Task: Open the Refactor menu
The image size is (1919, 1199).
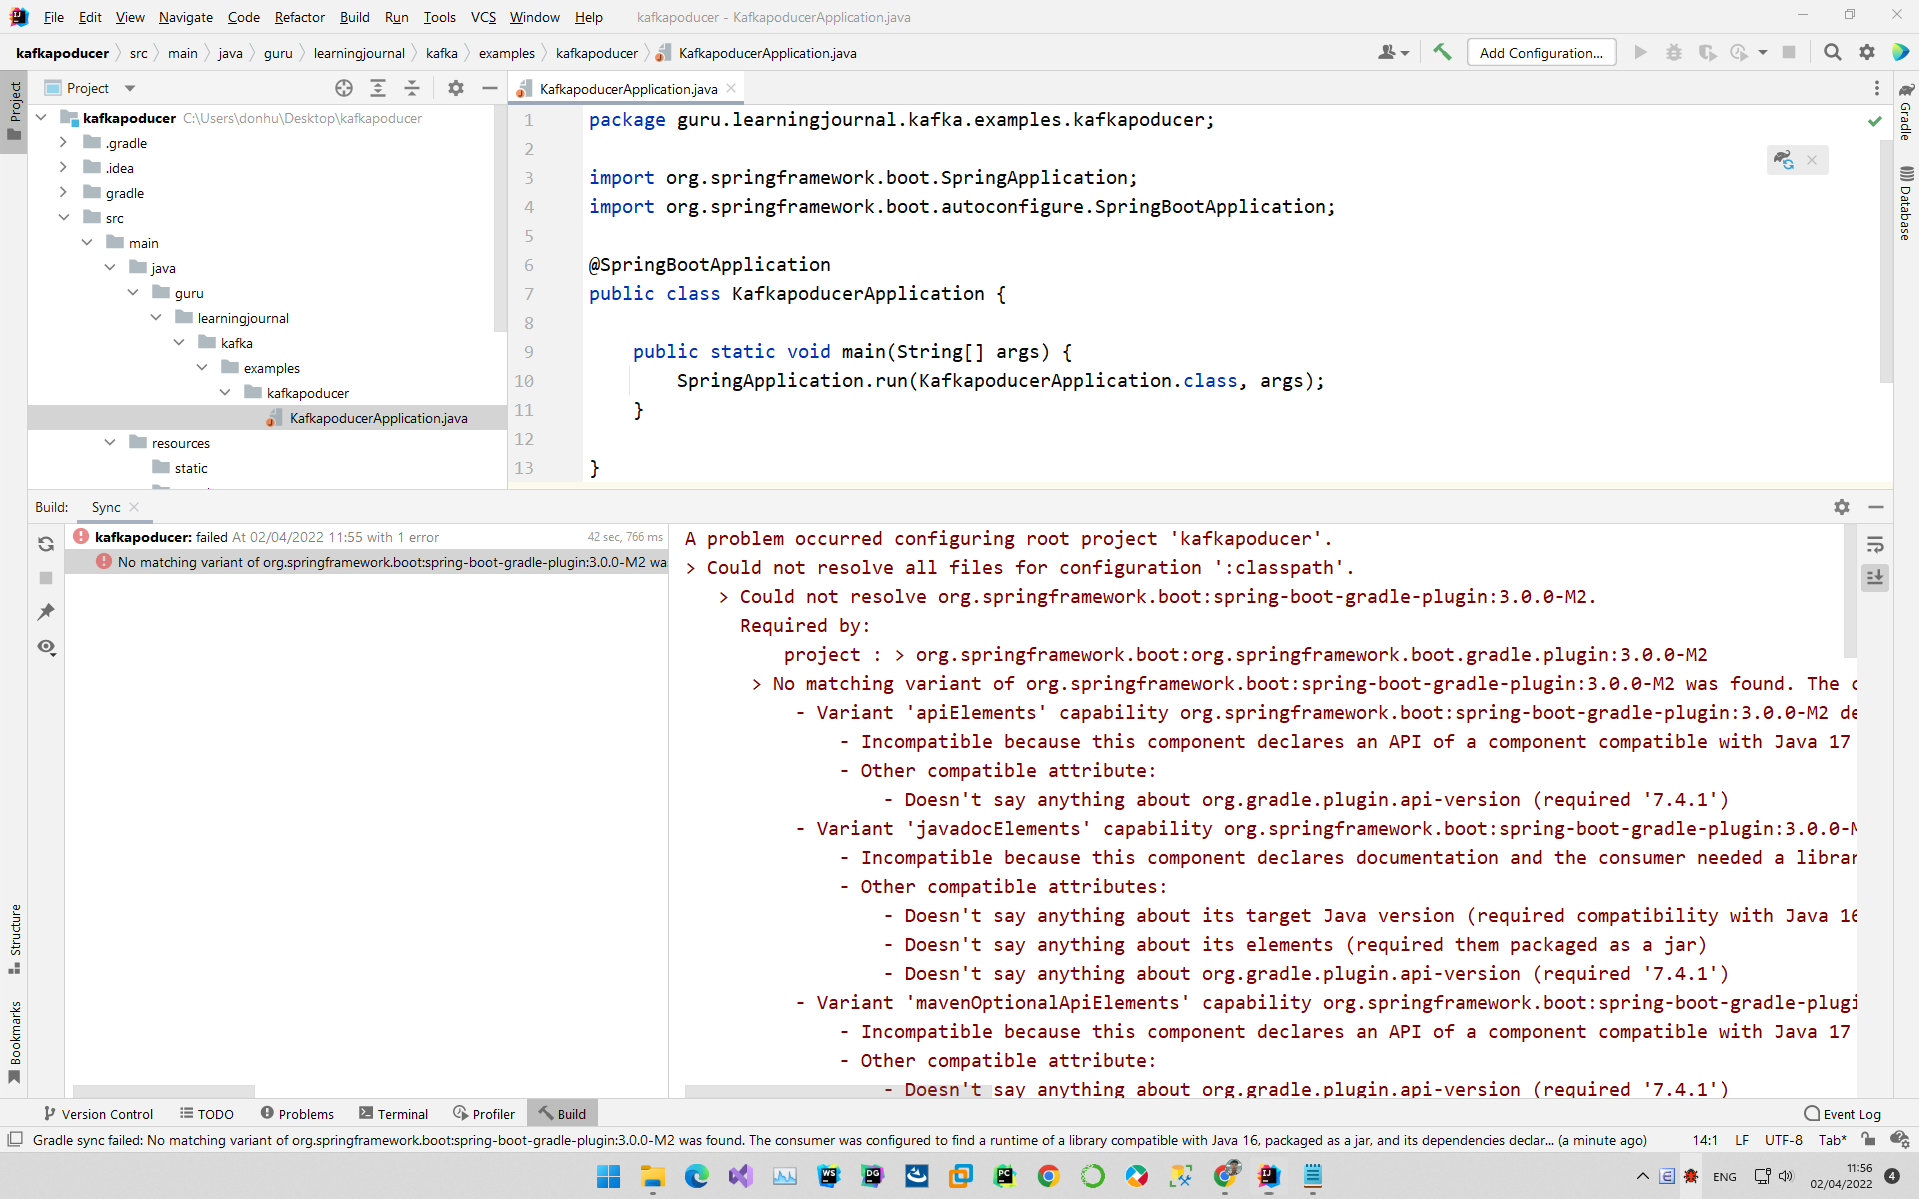Action: coord(299,17)
